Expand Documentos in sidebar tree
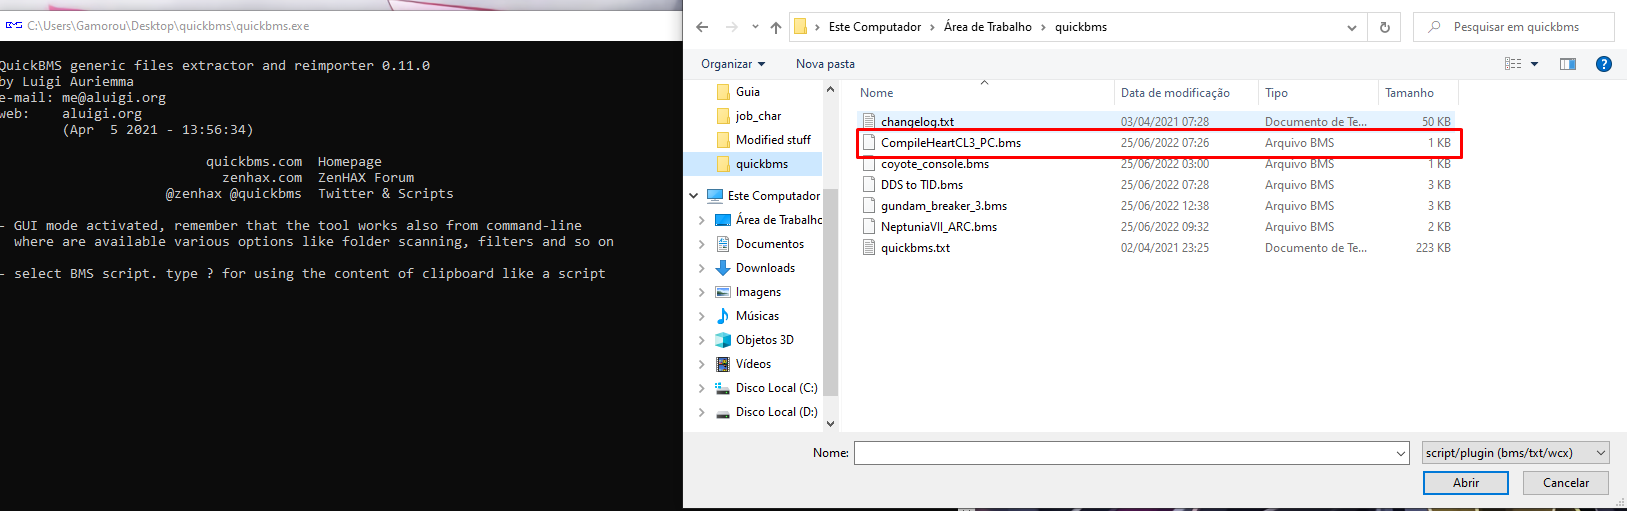 click(701, 244)
